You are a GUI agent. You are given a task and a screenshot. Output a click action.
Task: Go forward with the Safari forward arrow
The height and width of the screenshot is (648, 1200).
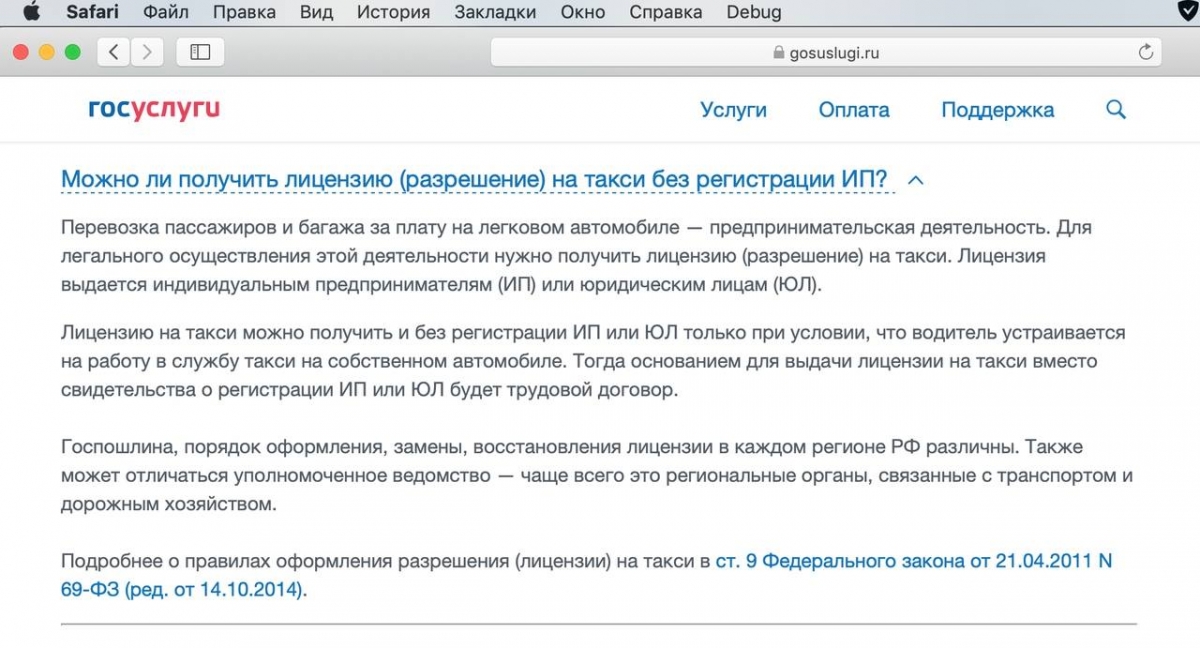147,52
